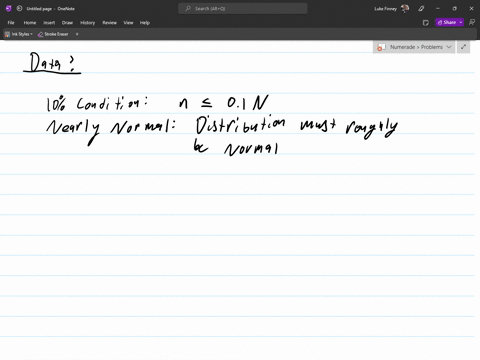
Task: Click the back navigation arrow in title bar
Action: (x=19, y=9)
